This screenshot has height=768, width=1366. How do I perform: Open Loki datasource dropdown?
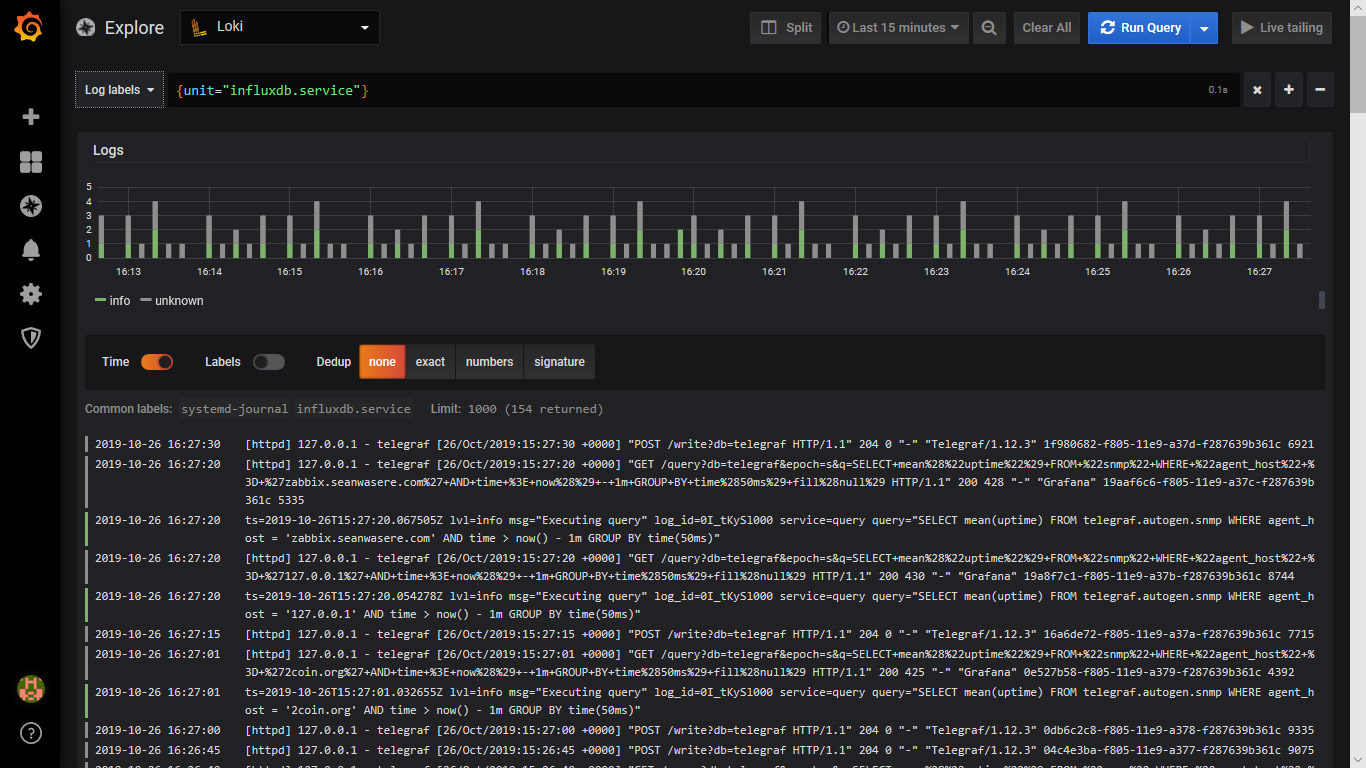[280, 28]
